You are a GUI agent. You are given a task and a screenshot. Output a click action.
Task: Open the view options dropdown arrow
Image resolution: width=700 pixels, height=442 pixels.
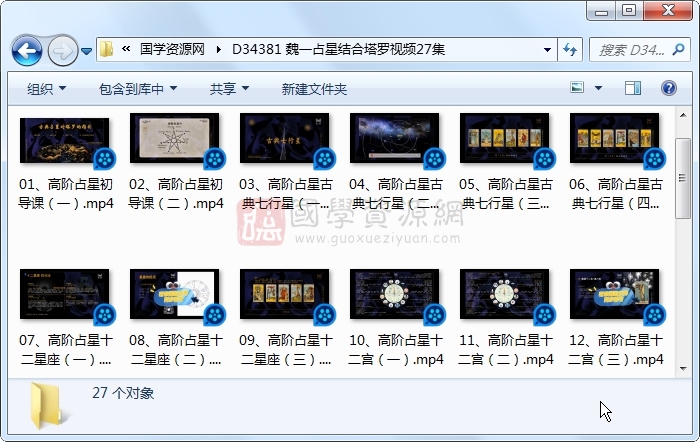[x=598, y=88]
